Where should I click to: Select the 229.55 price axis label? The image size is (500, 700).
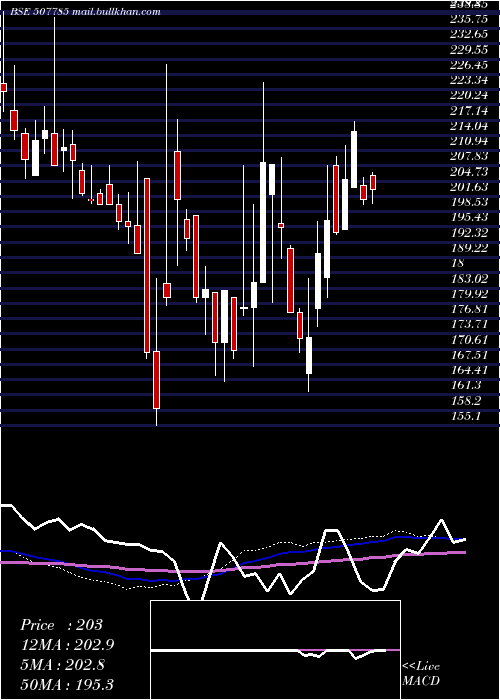467,50
